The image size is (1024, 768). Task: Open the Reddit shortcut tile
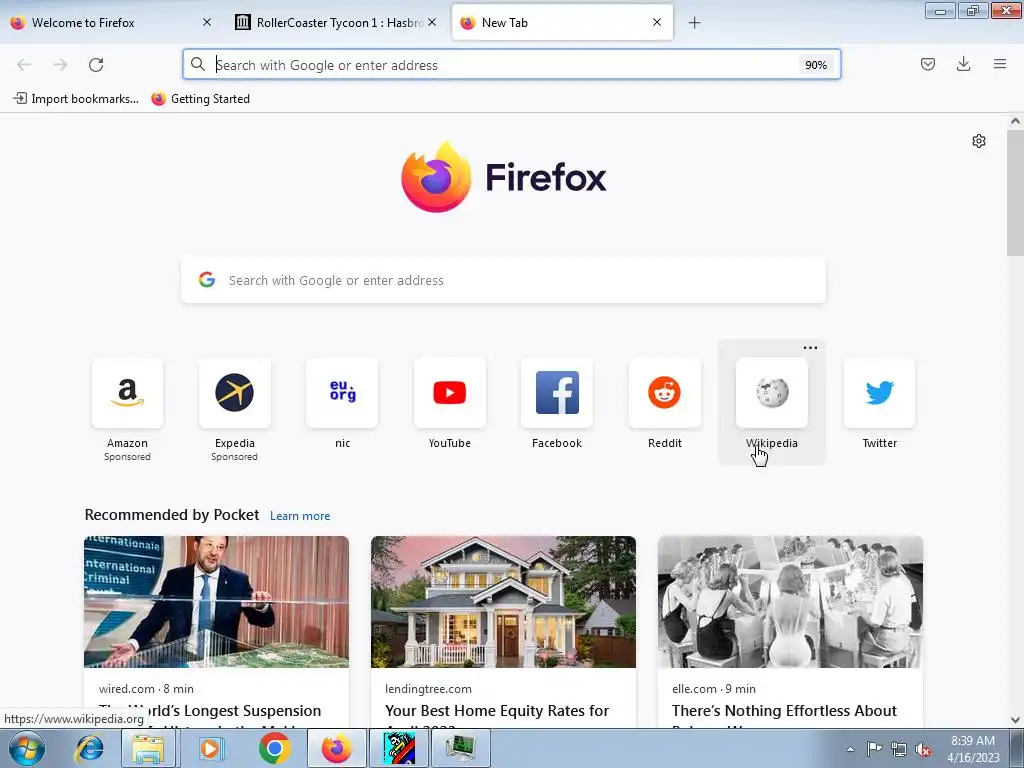pos(664,392)
